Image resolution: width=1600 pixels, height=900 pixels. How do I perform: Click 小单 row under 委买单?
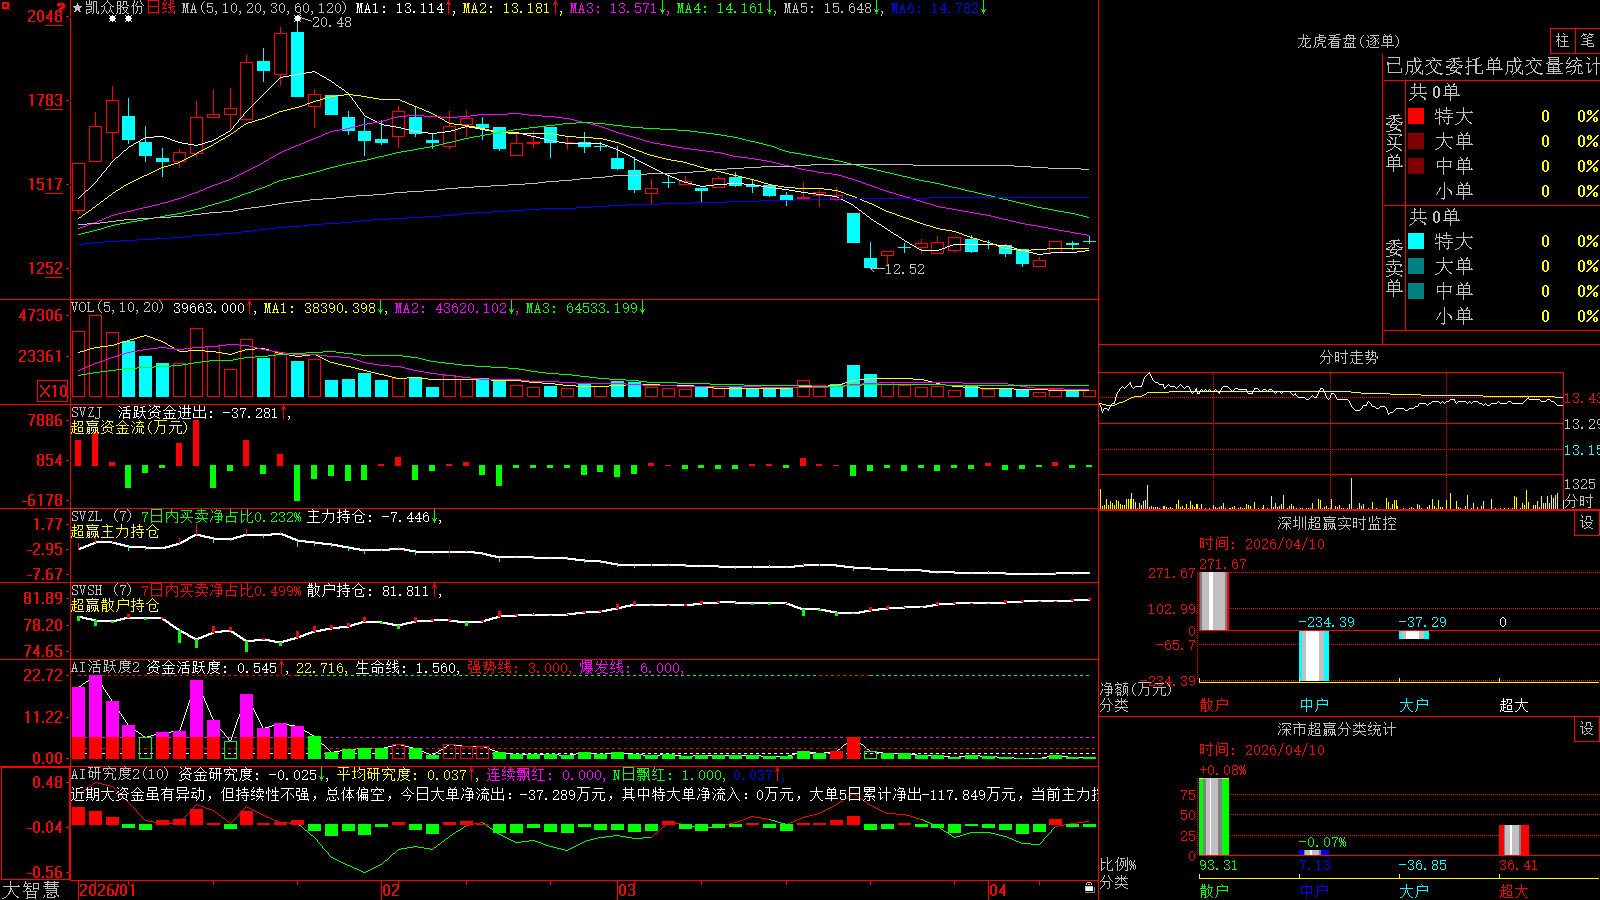pos(1502,190)
